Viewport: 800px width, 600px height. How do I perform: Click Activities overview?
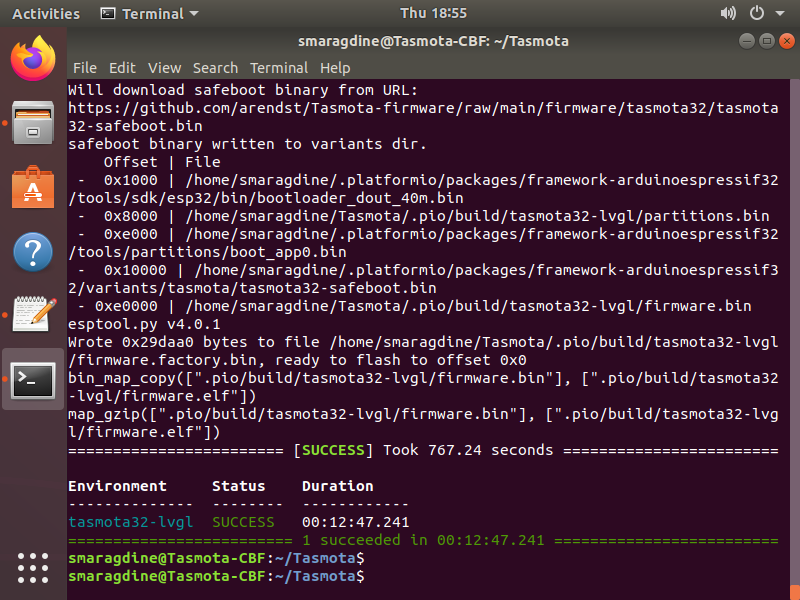(x=46, y=14)
